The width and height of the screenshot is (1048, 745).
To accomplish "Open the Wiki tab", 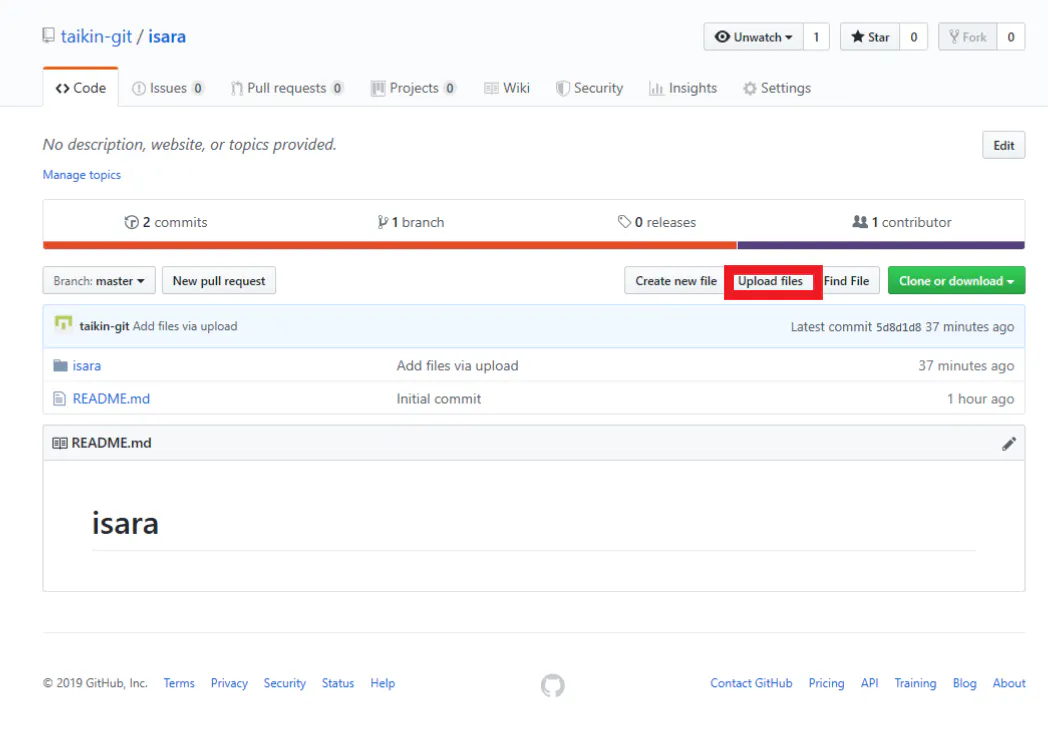I will 507,88.
